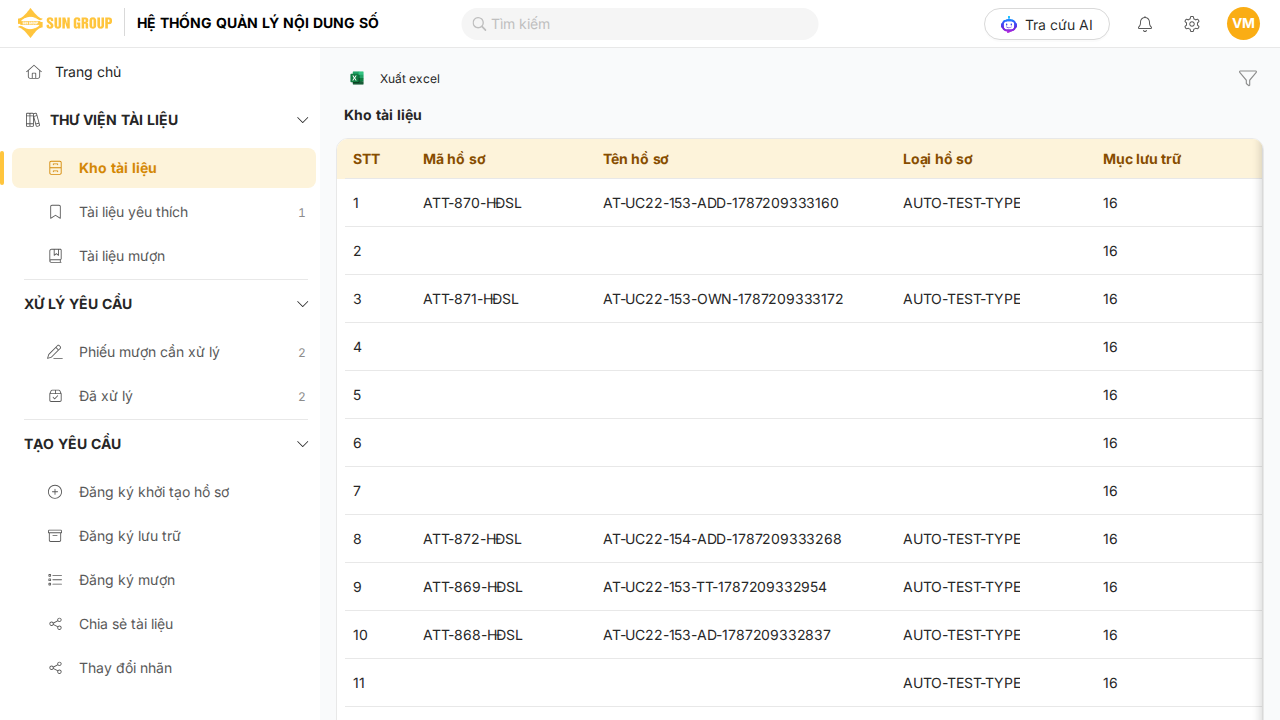Open the table filter funnel icon
The image size is (1280, 720).
pos(1247,78)
